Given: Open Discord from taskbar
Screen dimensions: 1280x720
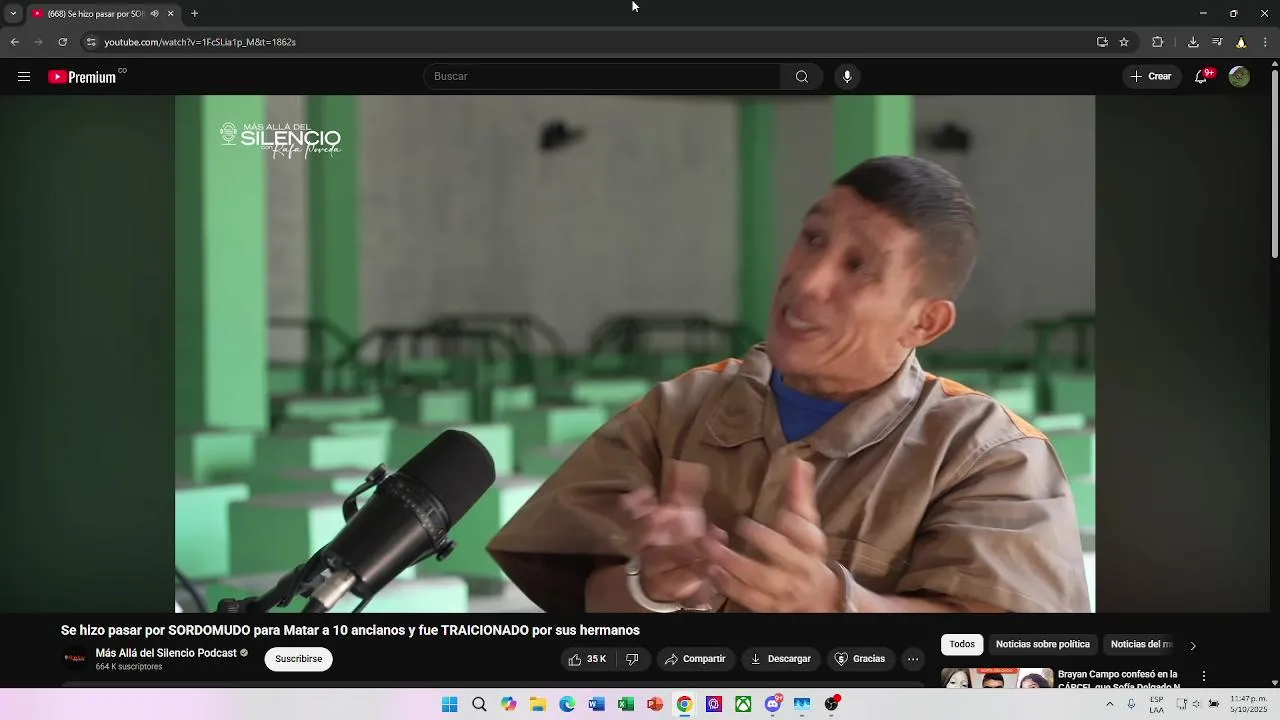Looking at the screenshot, I should pos(773,704).
